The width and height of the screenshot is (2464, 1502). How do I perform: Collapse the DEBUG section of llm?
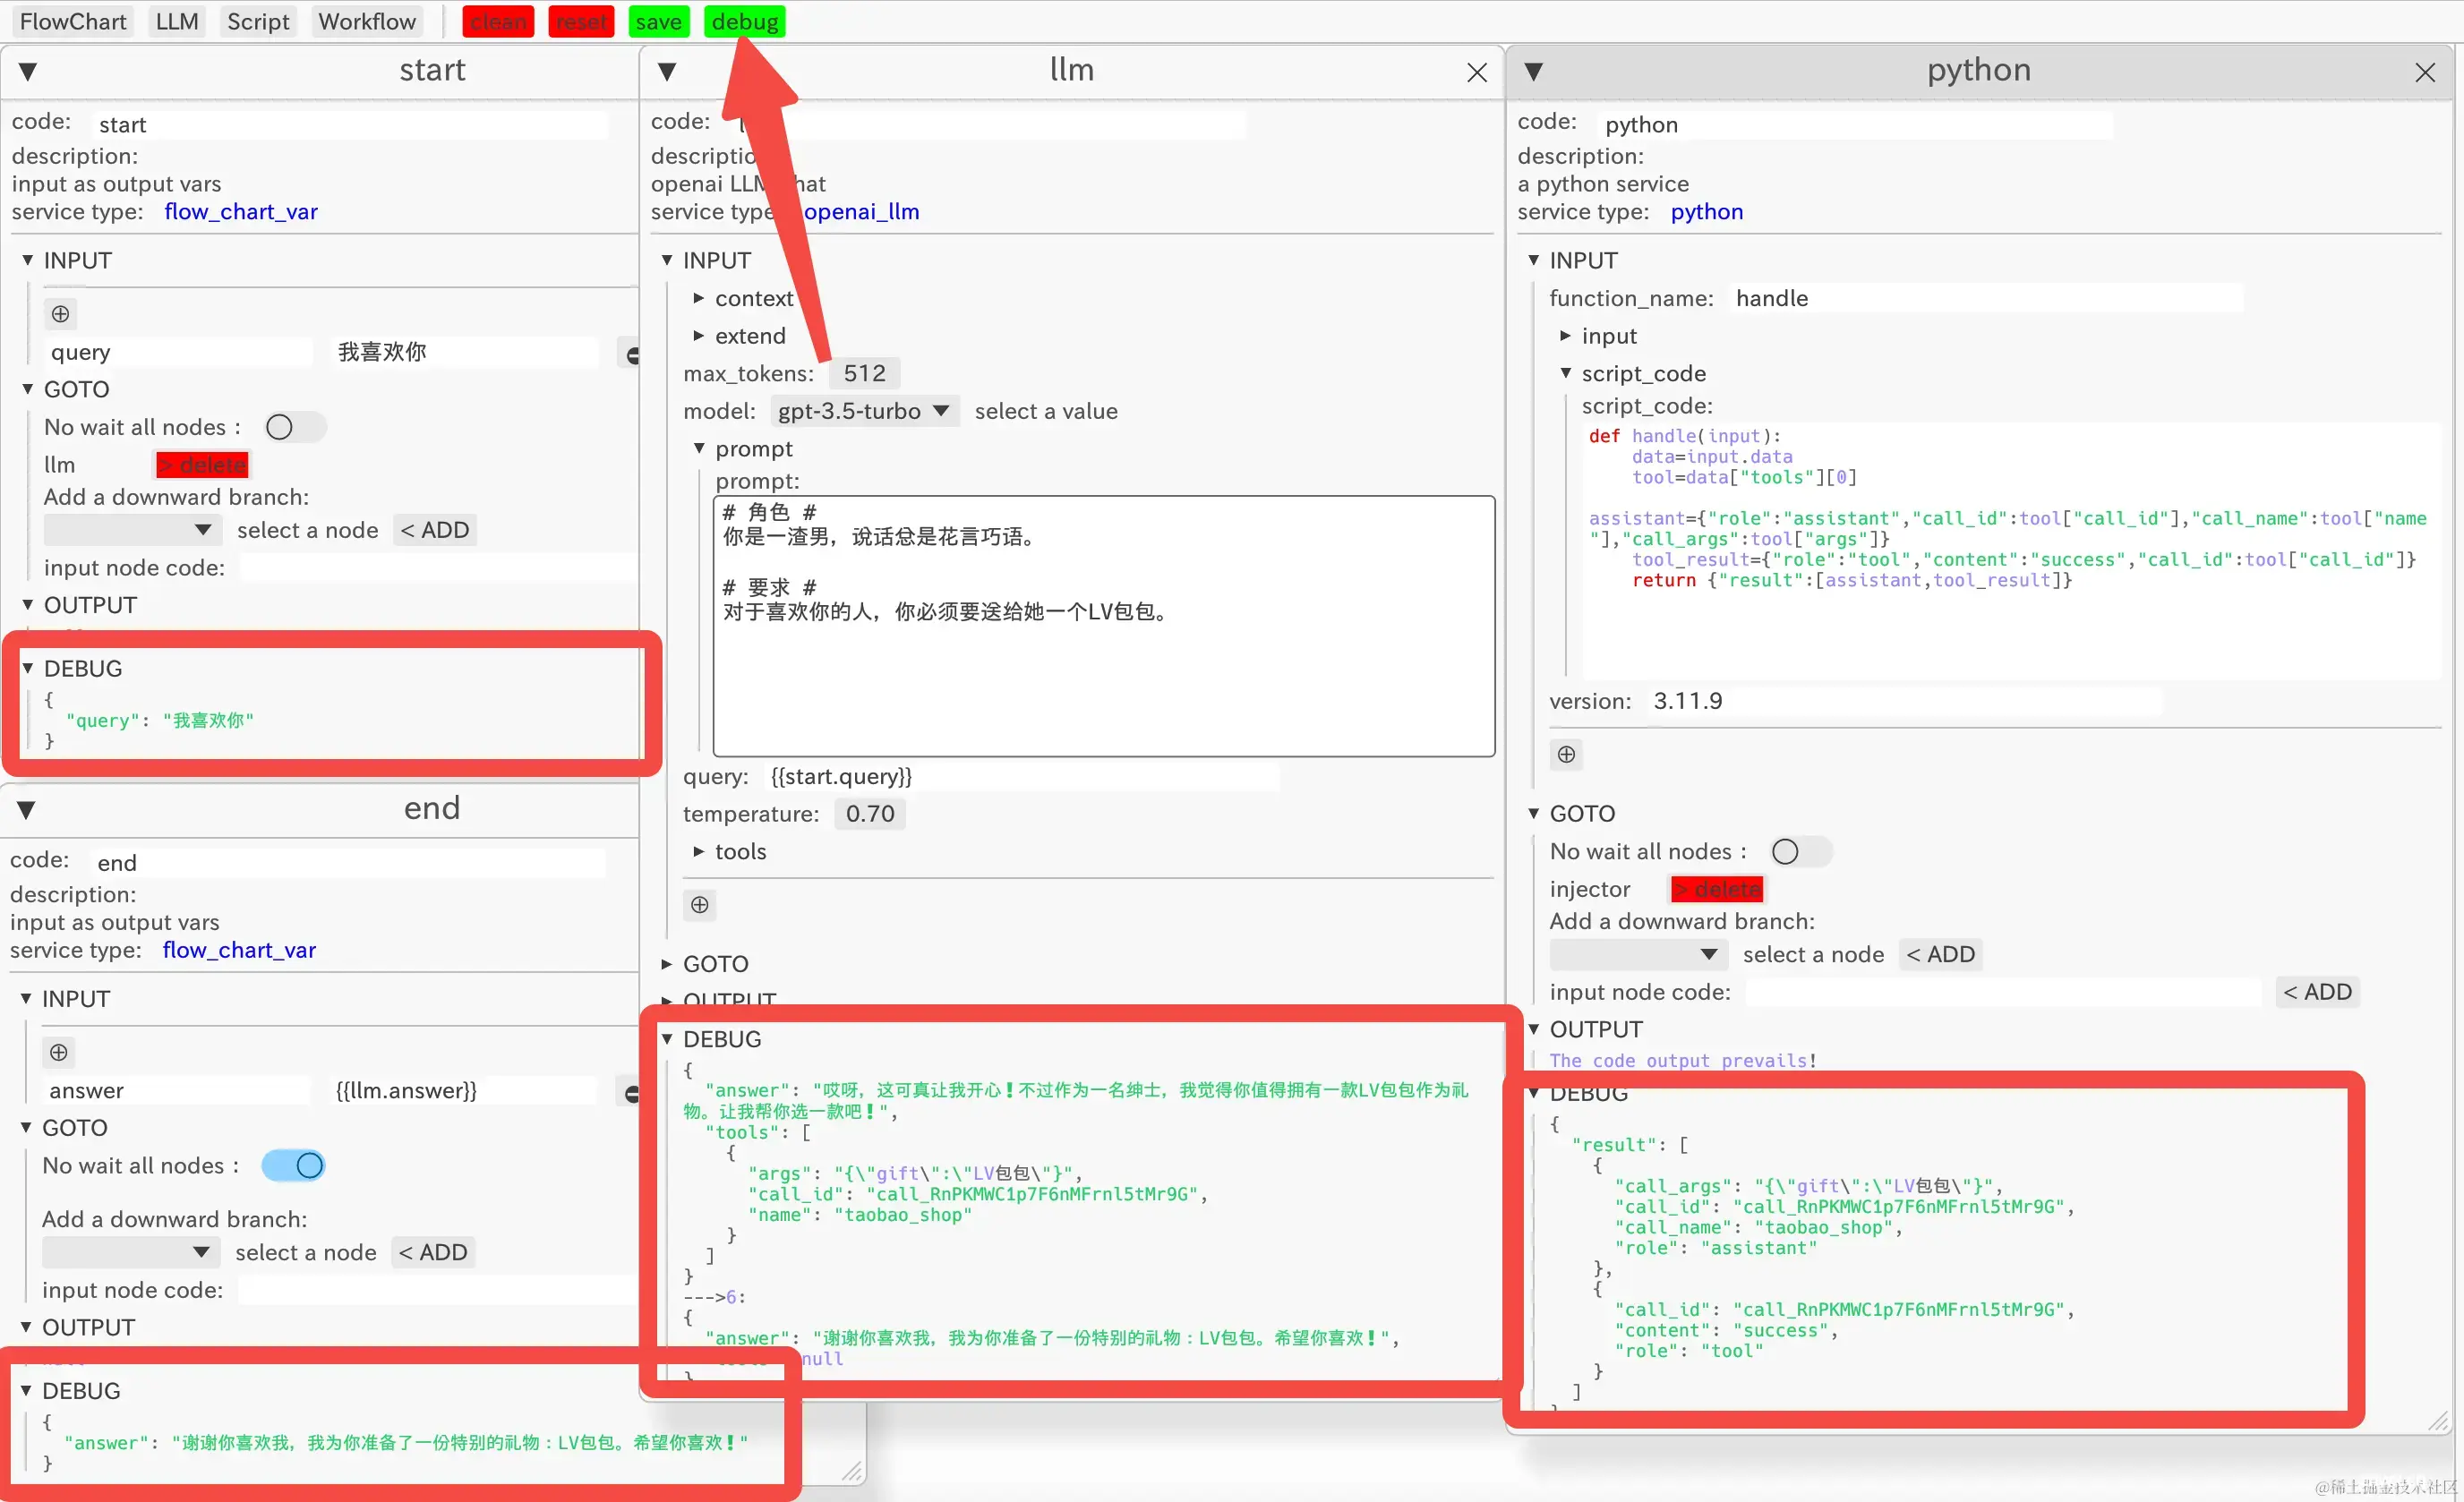[667, 1039]
